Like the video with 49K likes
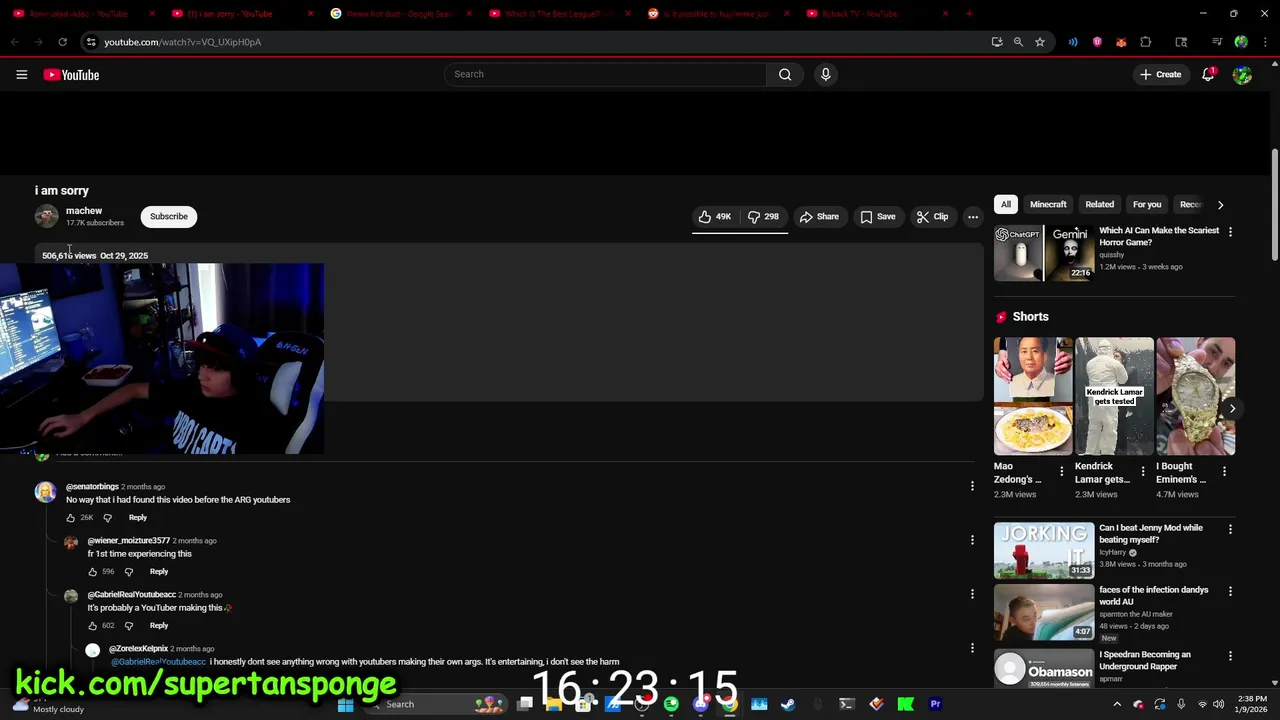1280x720 pixels. (x=716, y=216)
